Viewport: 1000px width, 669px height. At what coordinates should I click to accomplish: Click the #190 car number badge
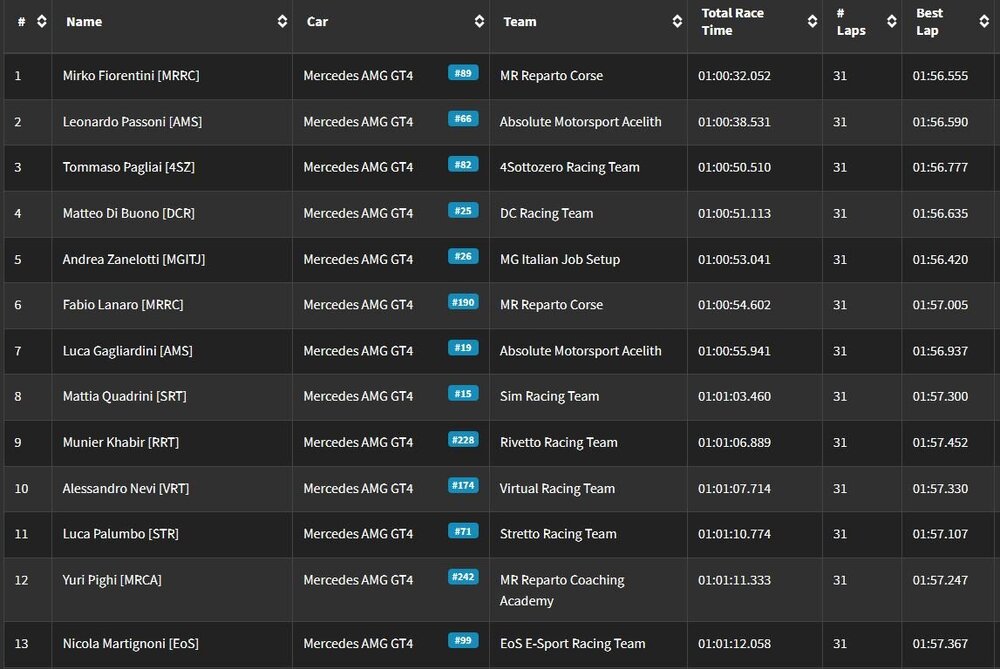pyautogui.click(x=463, y=302)
